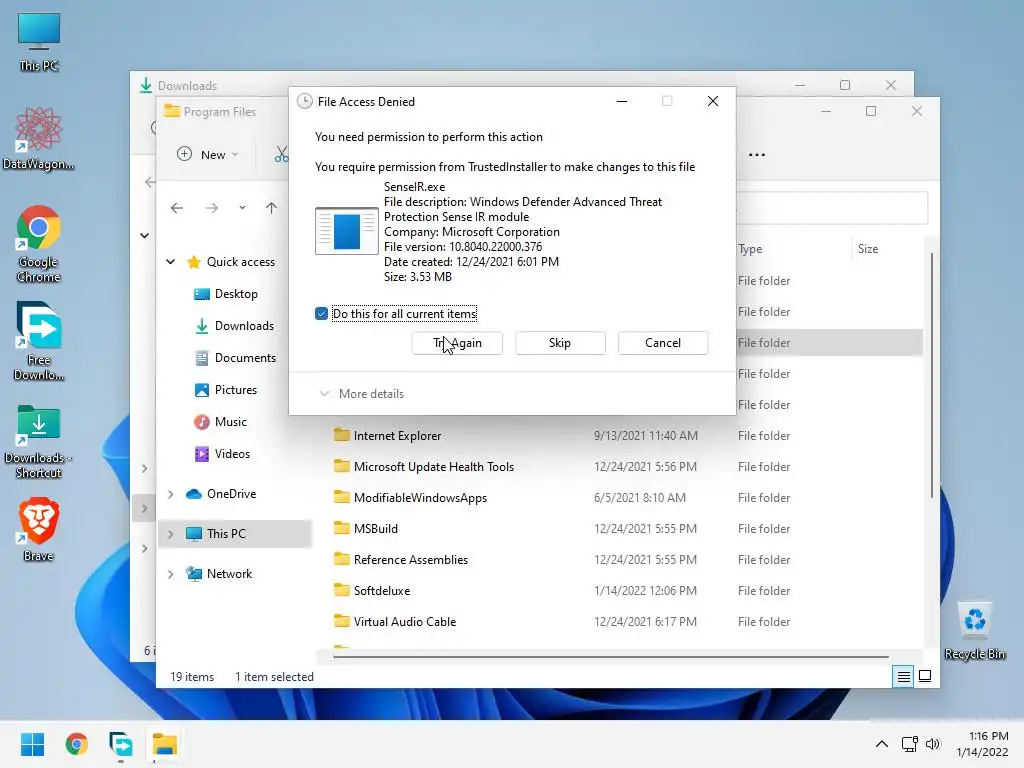
Task: Go up one folder level
Action: click(271, 208)
